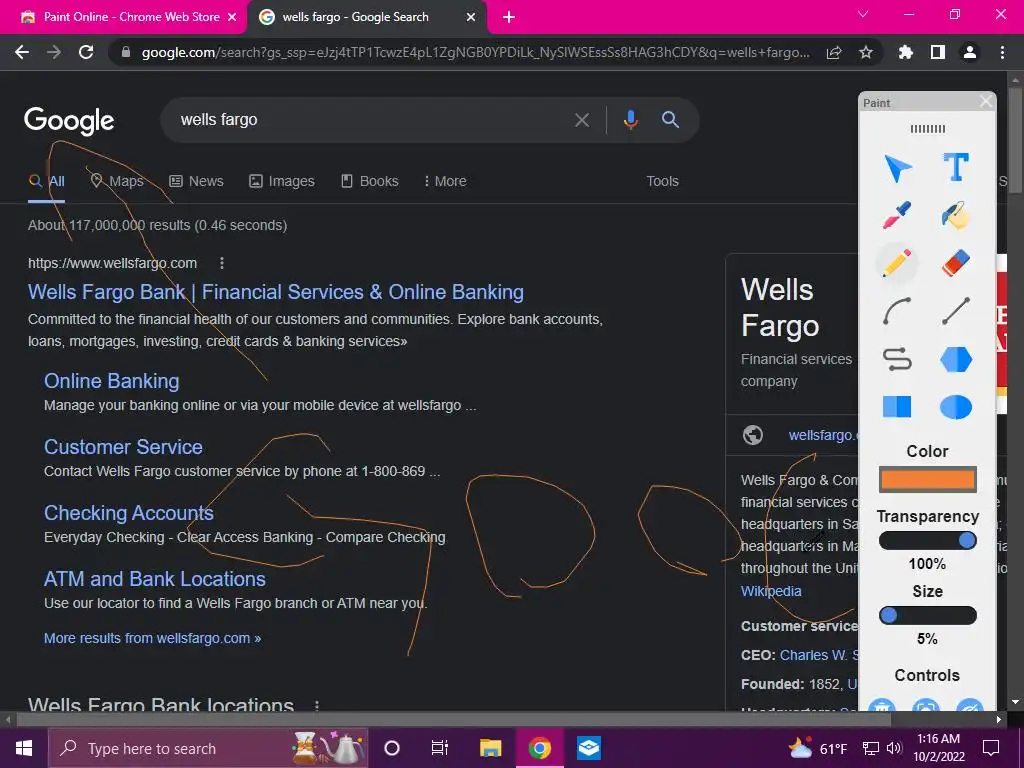Close the Paint Online Chrome Web Store tab

[232, 17]
